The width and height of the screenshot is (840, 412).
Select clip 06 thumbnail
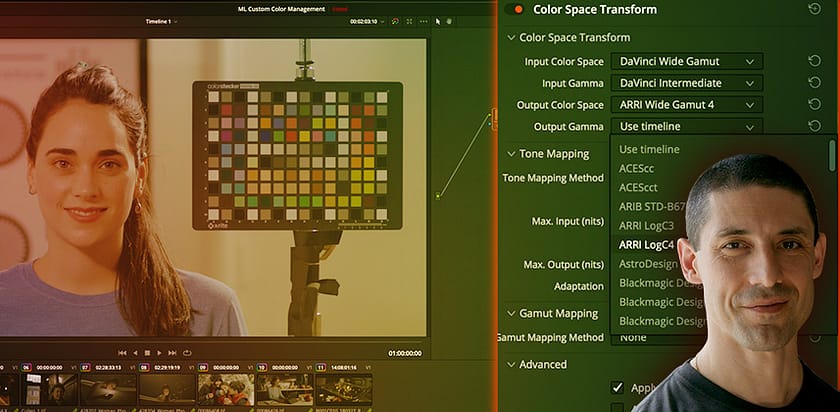[49, 389]
